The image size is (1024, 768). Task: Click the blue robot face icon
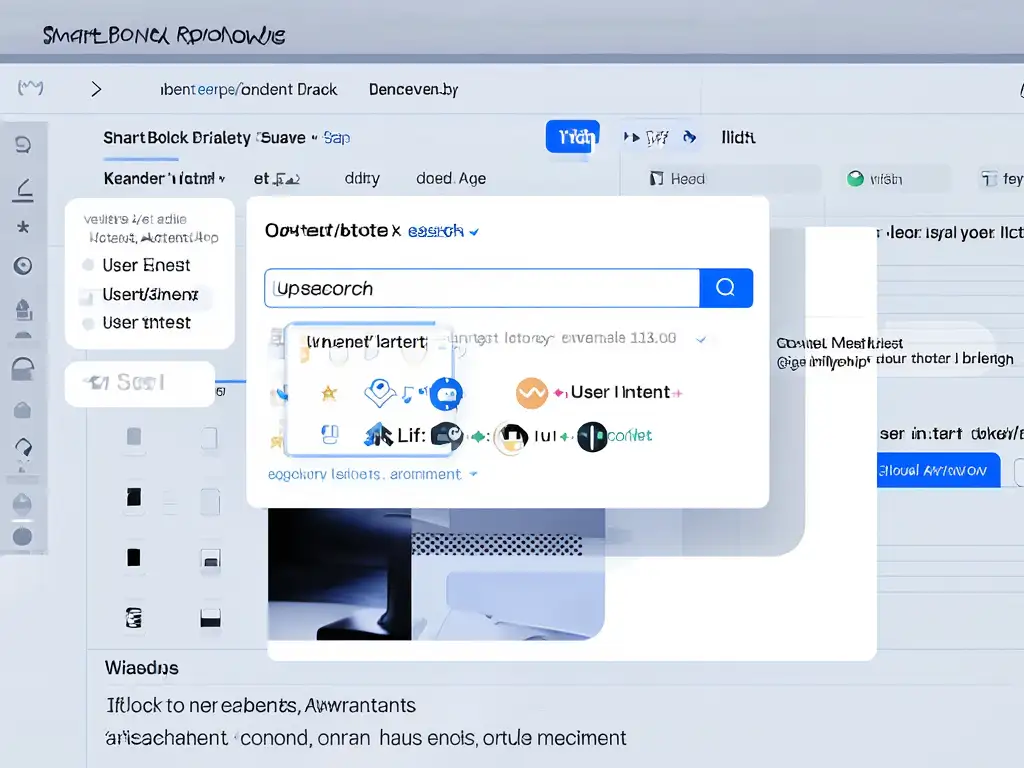click(446, 394)
